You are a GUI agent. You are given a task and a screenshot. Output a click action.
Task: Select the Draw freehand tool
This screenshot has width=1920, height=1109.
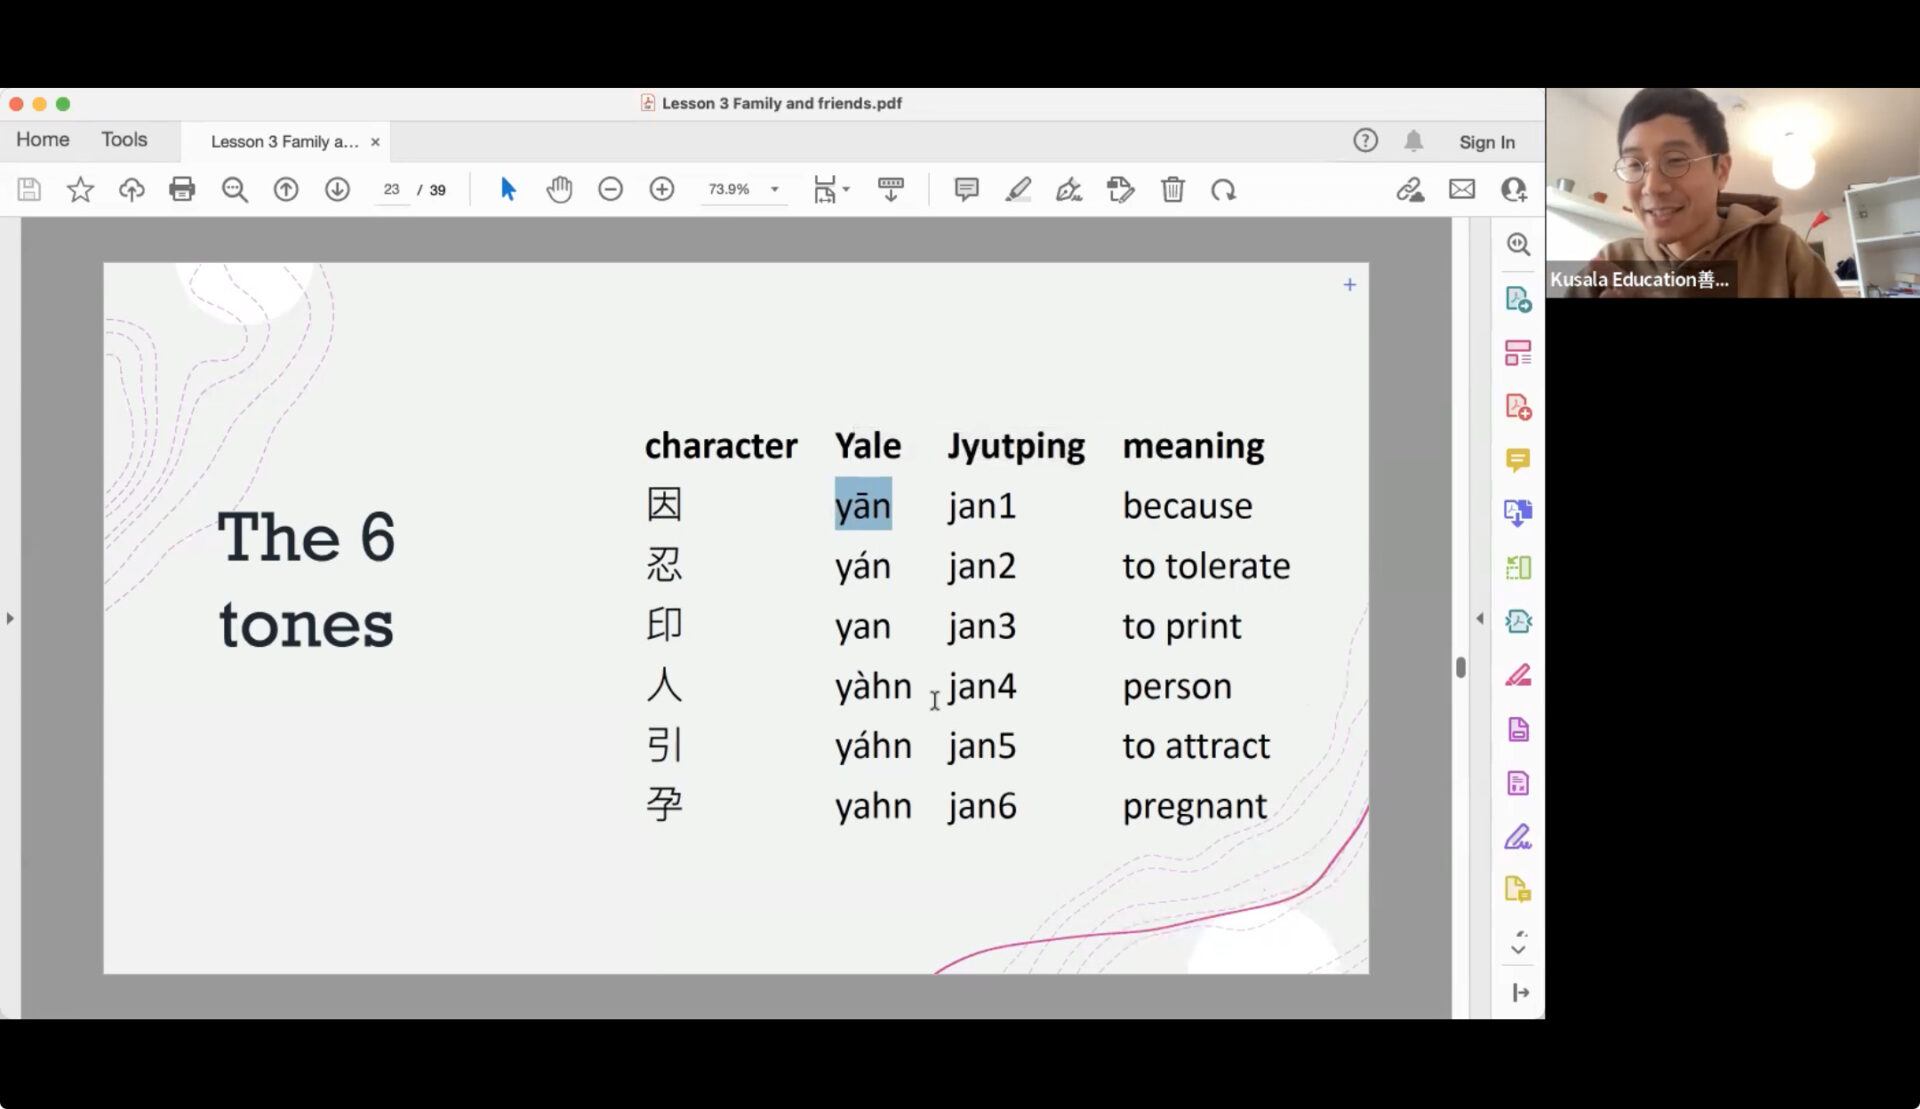[x=1069, y=189]
